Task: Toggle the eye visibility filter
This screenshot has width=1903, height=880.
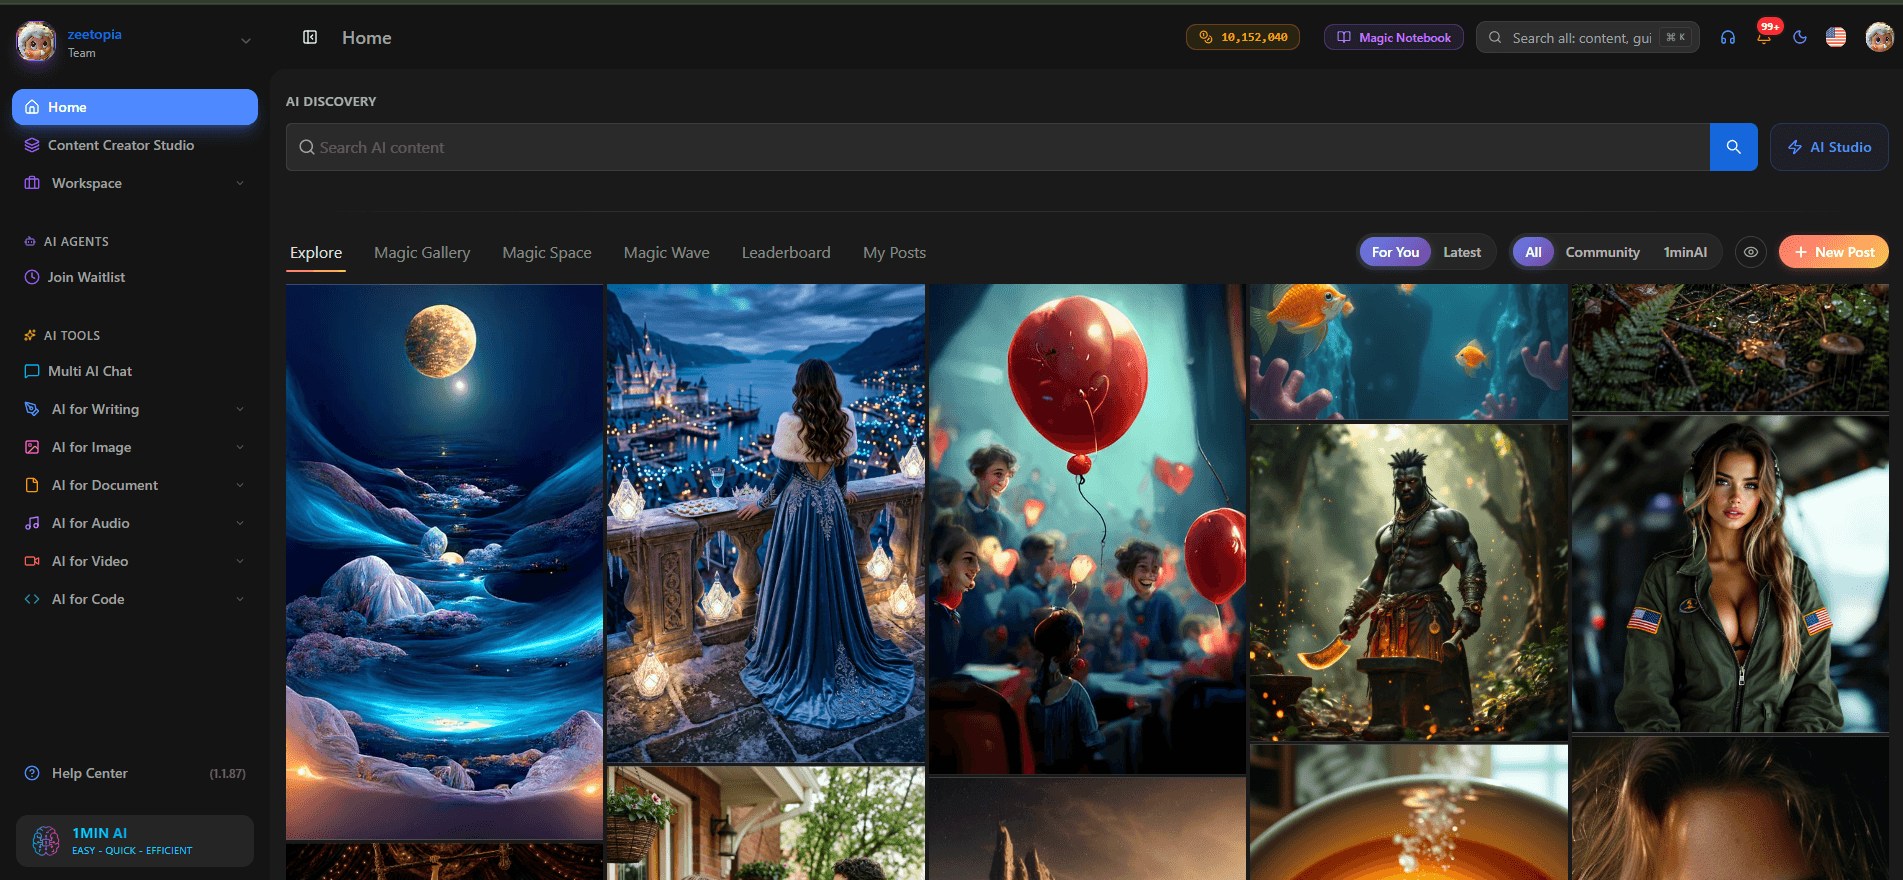Action: (1751, 252)
